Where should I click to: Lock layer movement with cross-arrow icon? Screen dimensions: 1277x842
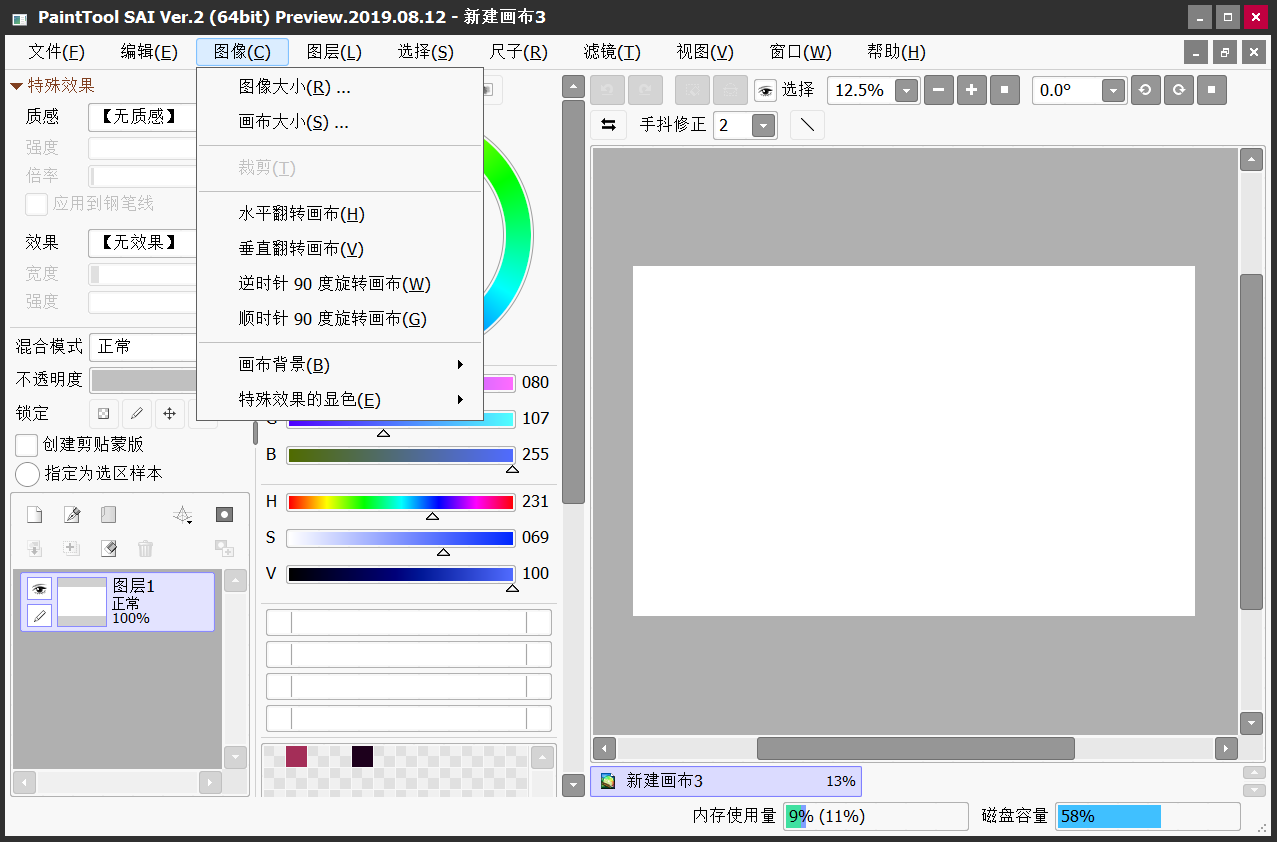pyautogui.click(x=169, y=413)
